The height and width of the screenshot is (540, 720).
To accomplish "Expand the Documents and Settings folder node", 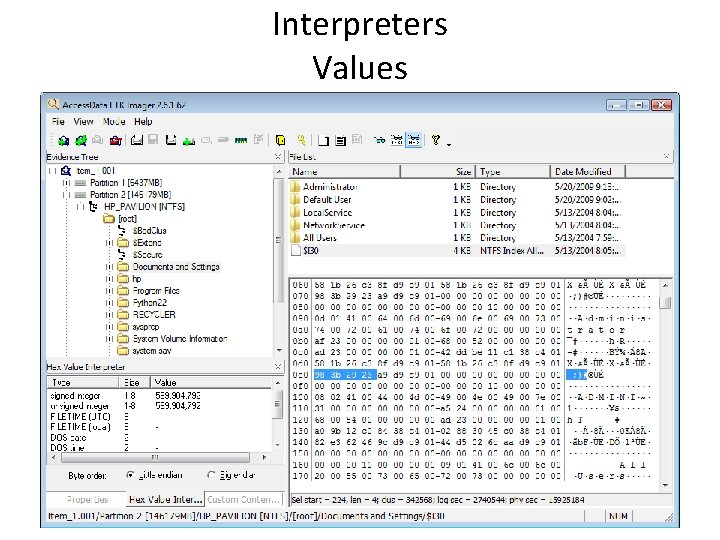I will [109, 266].
